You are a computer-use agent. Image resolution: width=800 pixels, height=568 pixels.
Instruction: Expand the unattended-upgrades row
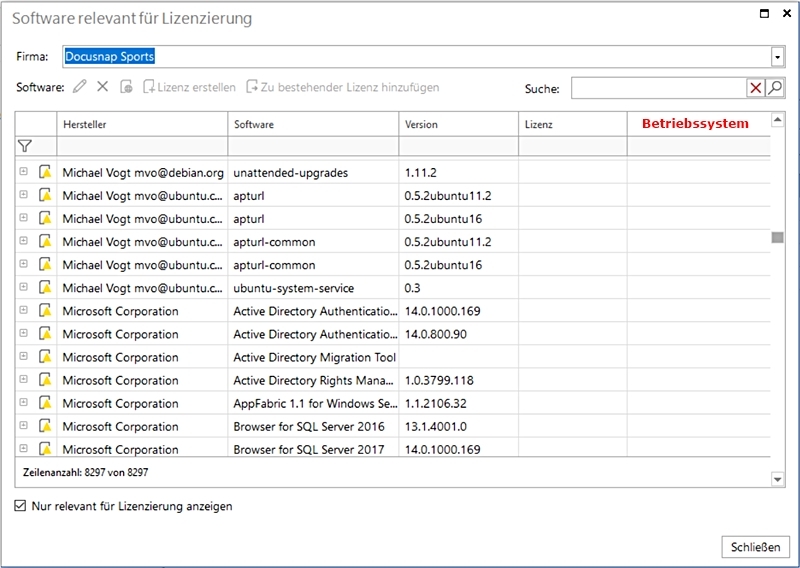tap(24, 173)
